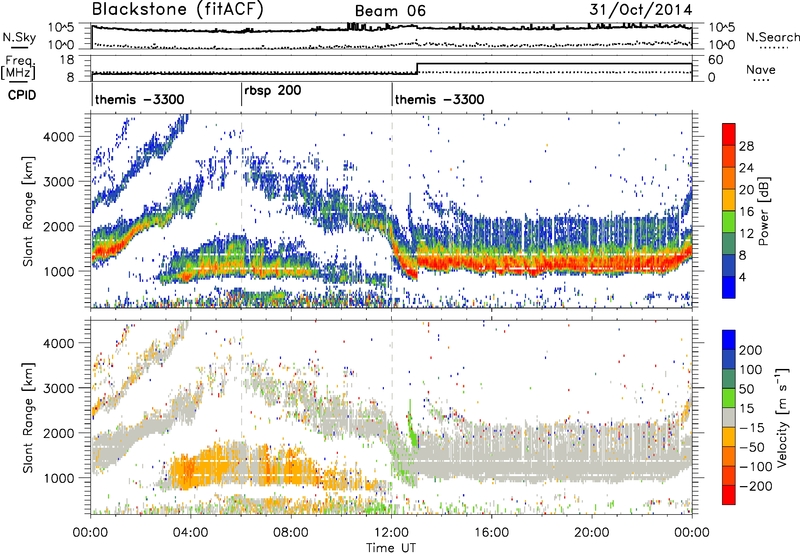Click the 'Power [dB]' colorbar title
800x554 pixels.
764,211
